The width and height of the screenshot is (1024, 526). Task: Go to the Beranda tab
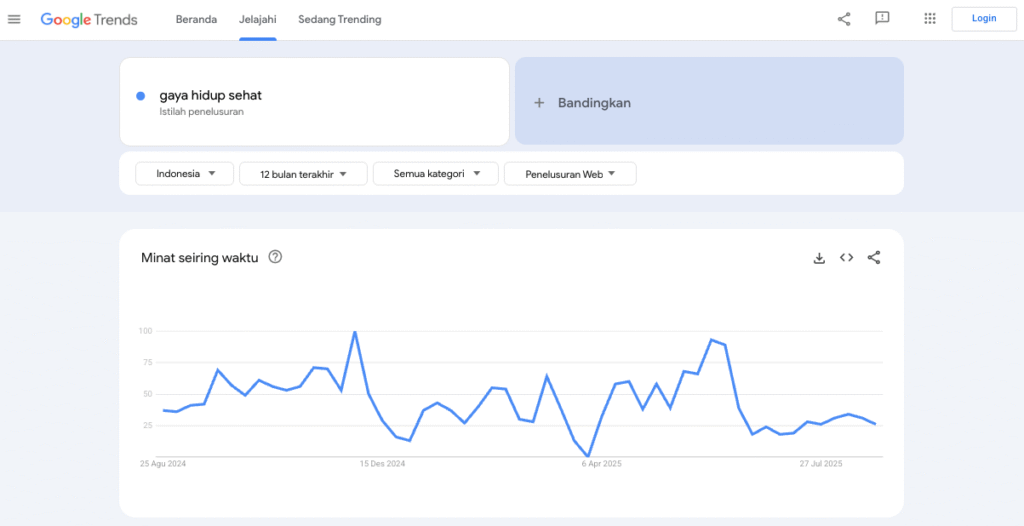[x=196, y=19]
